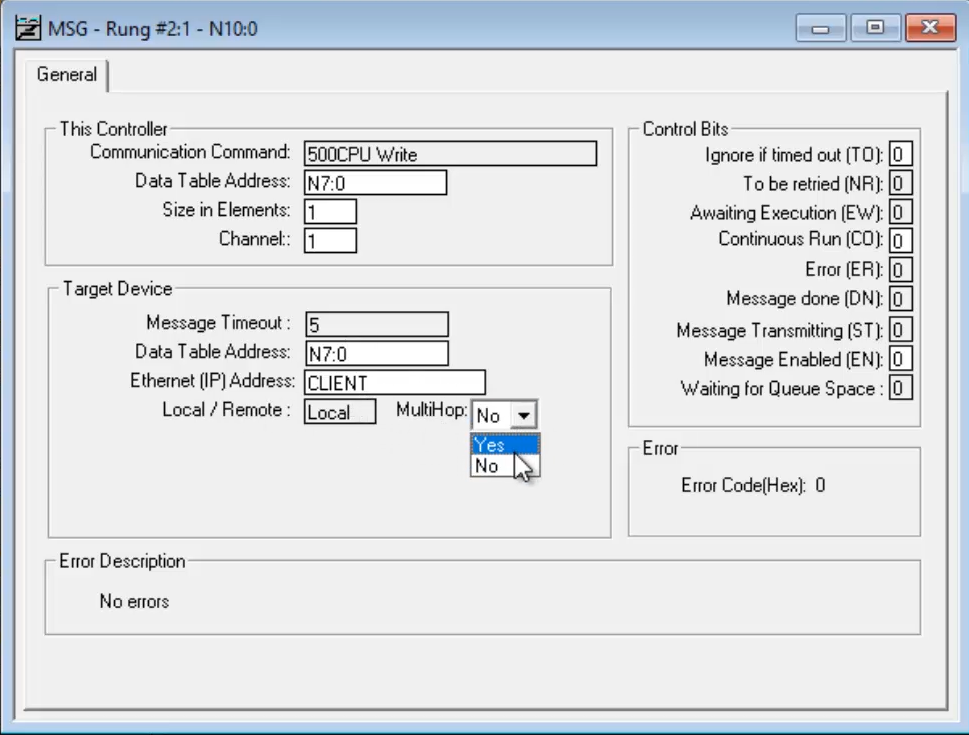Toggle Message done (DN) bit
The width and height of the screenshot is (969, 735).
900,299
